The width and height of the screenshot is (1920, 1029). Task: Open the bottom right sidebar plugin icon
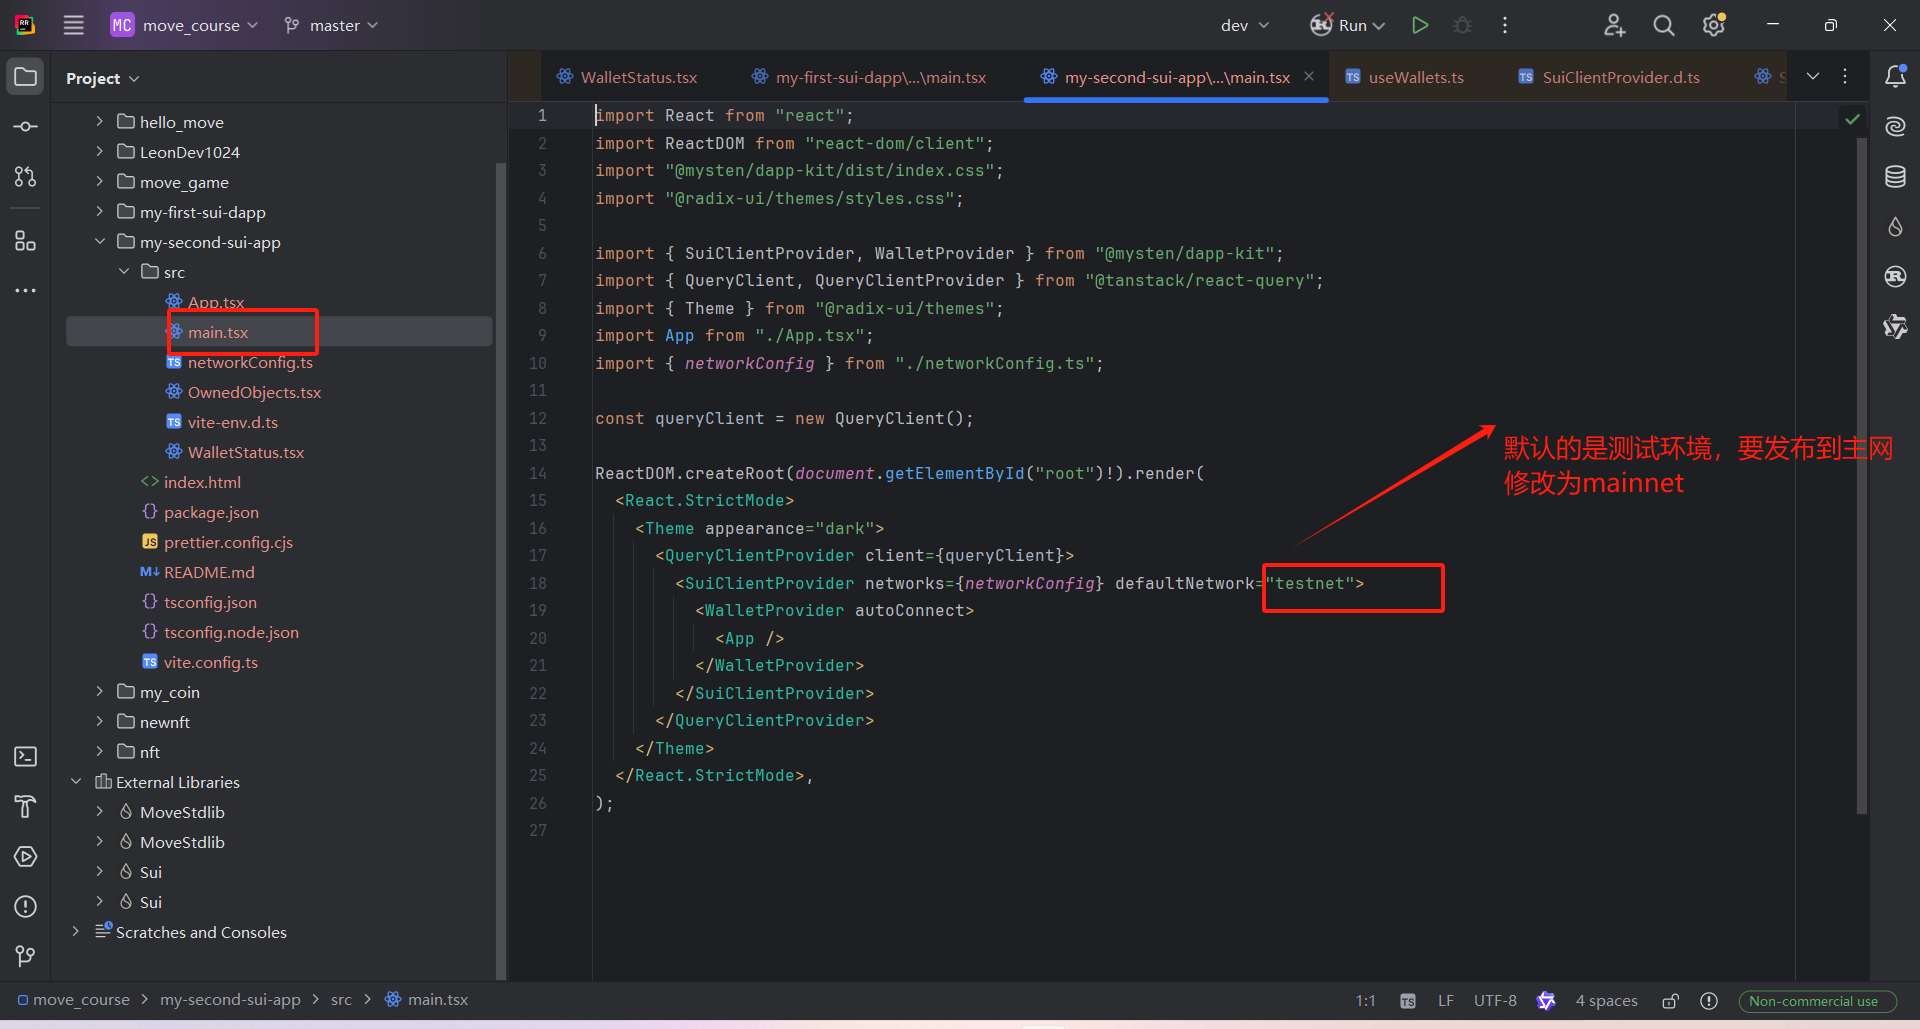(1895, 327)
